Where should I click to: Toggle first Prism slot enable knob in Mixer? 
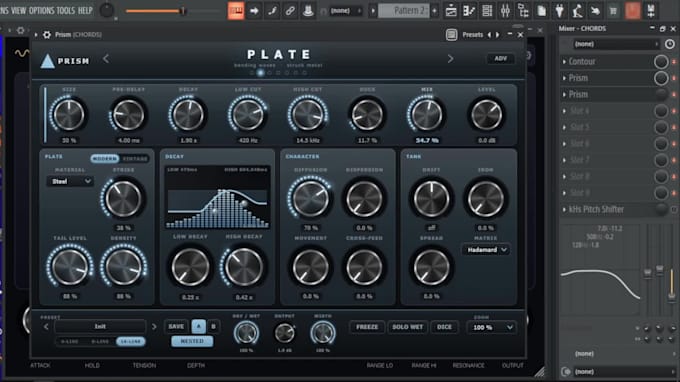[x=661, y=78]
